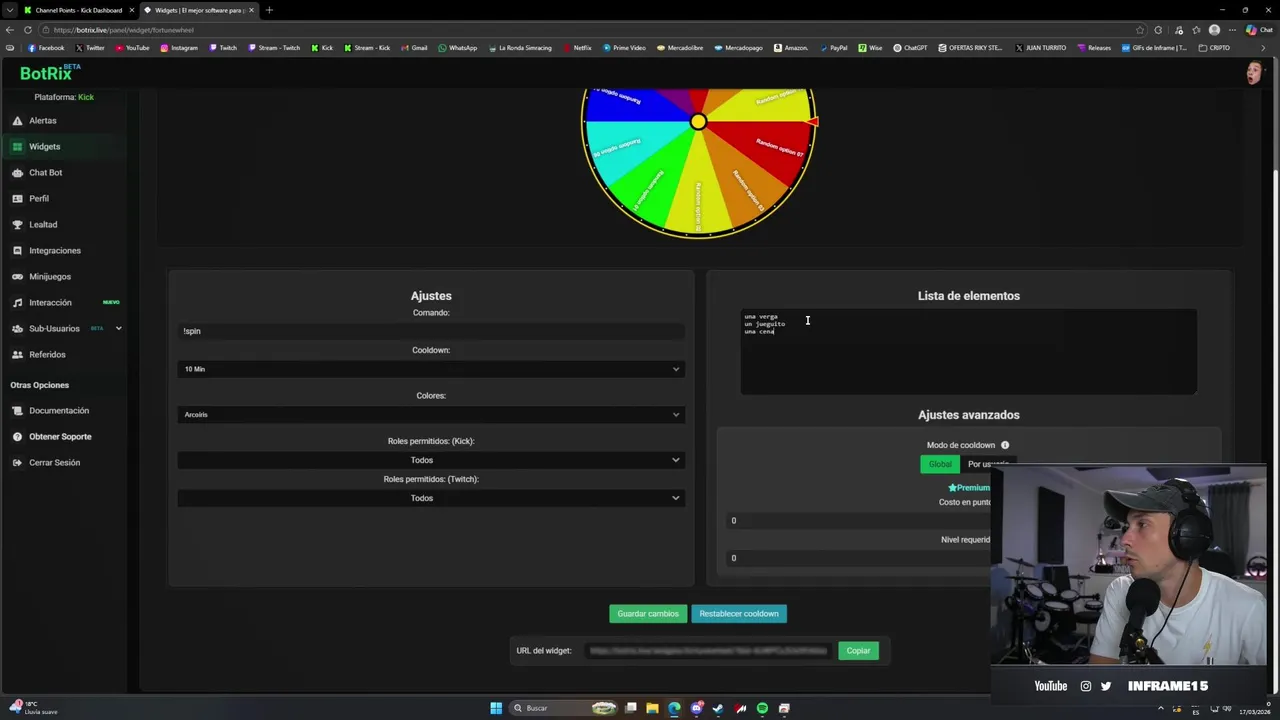Click the Comando input with !spin

431,331
